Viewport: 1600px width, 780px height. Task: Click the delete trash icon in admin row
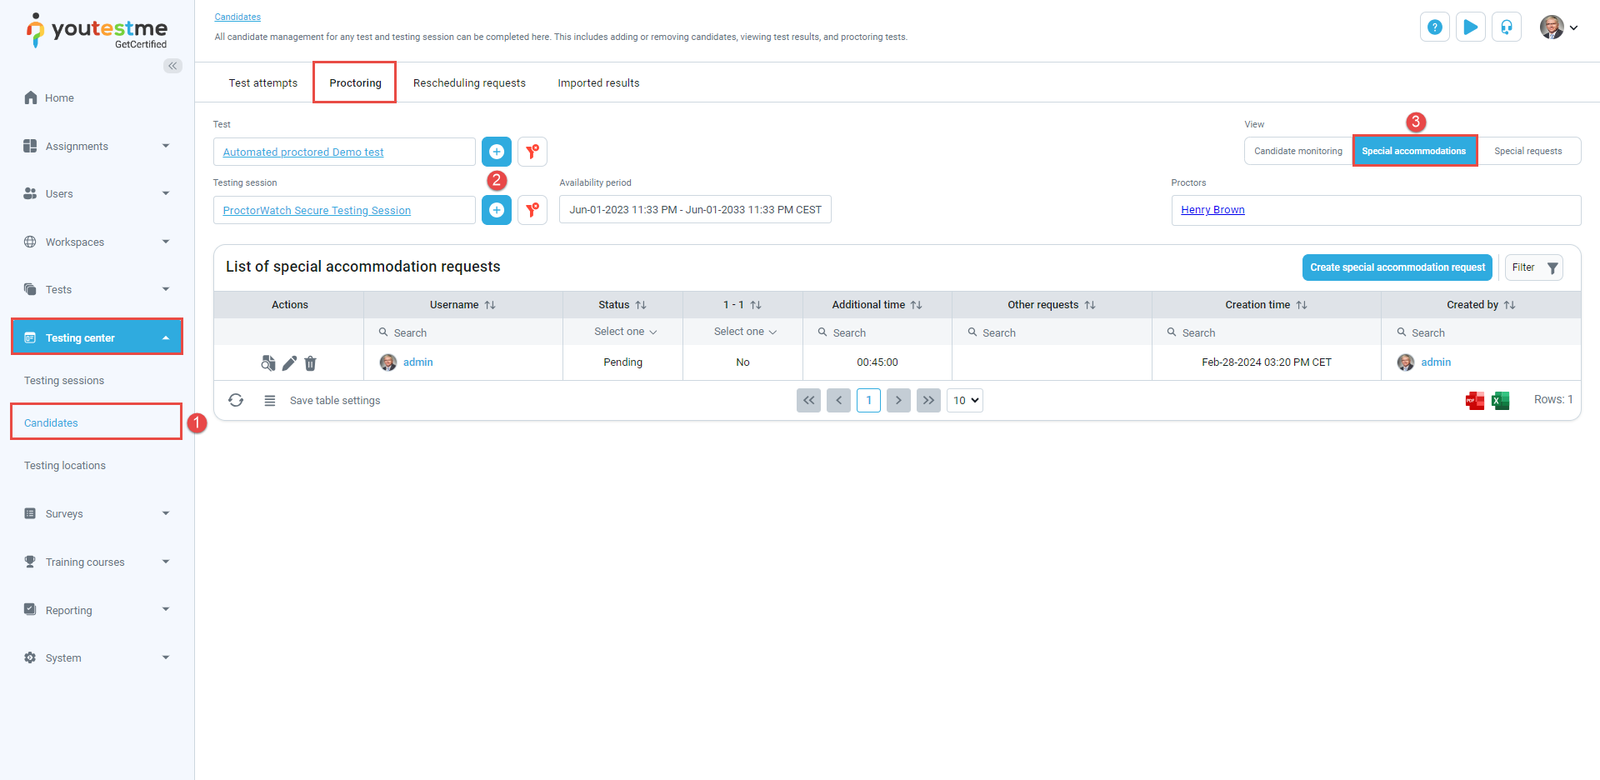311,363
